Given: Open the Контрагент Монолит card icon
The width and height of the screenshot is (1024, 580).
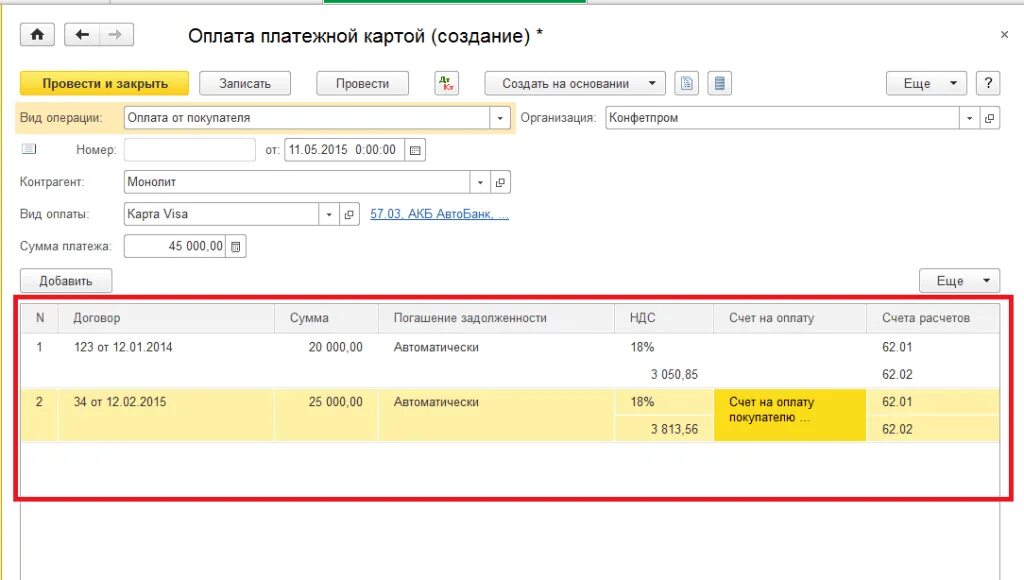Looking at the screenshot, I should click(500, 182).
